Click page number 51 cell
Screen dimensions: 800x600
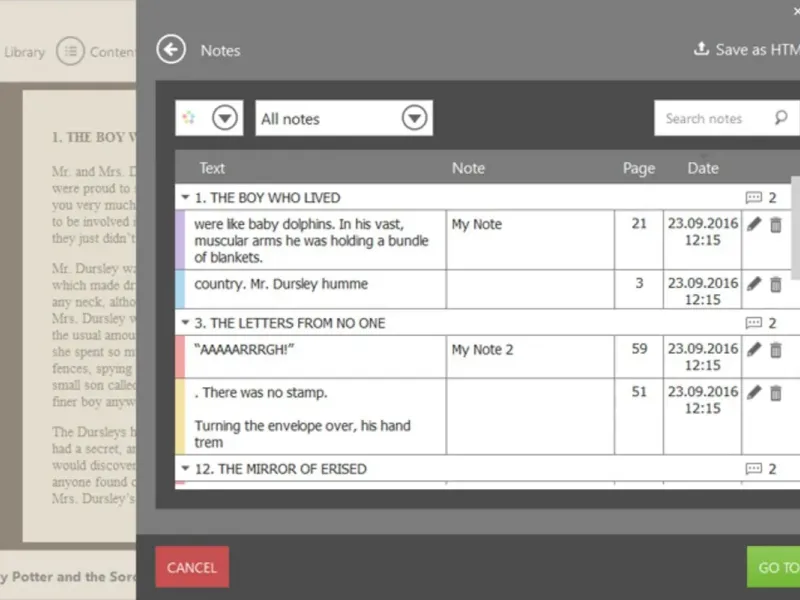click(x=639, y=416)
